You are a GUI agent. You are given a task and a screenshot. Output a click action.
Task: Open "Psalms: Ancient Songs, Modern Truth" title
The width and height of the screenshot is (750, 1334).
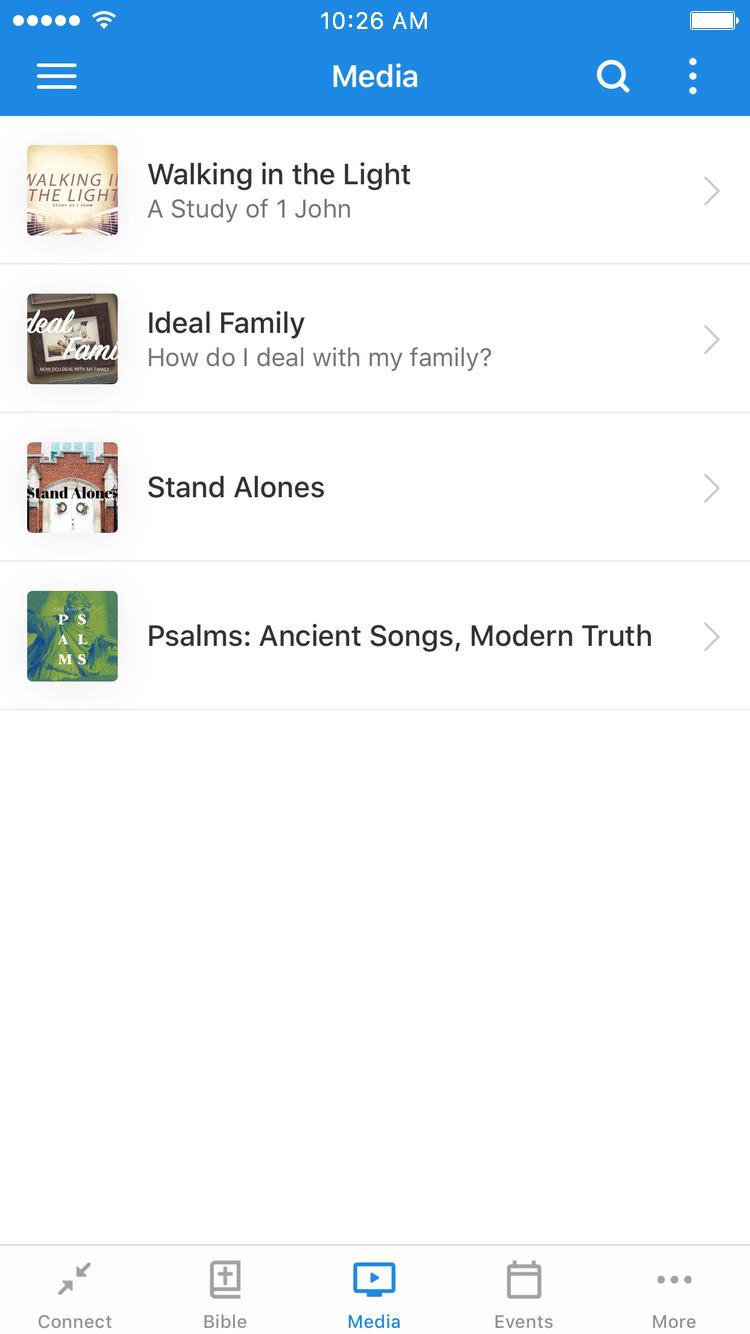[x=399, y=636]
